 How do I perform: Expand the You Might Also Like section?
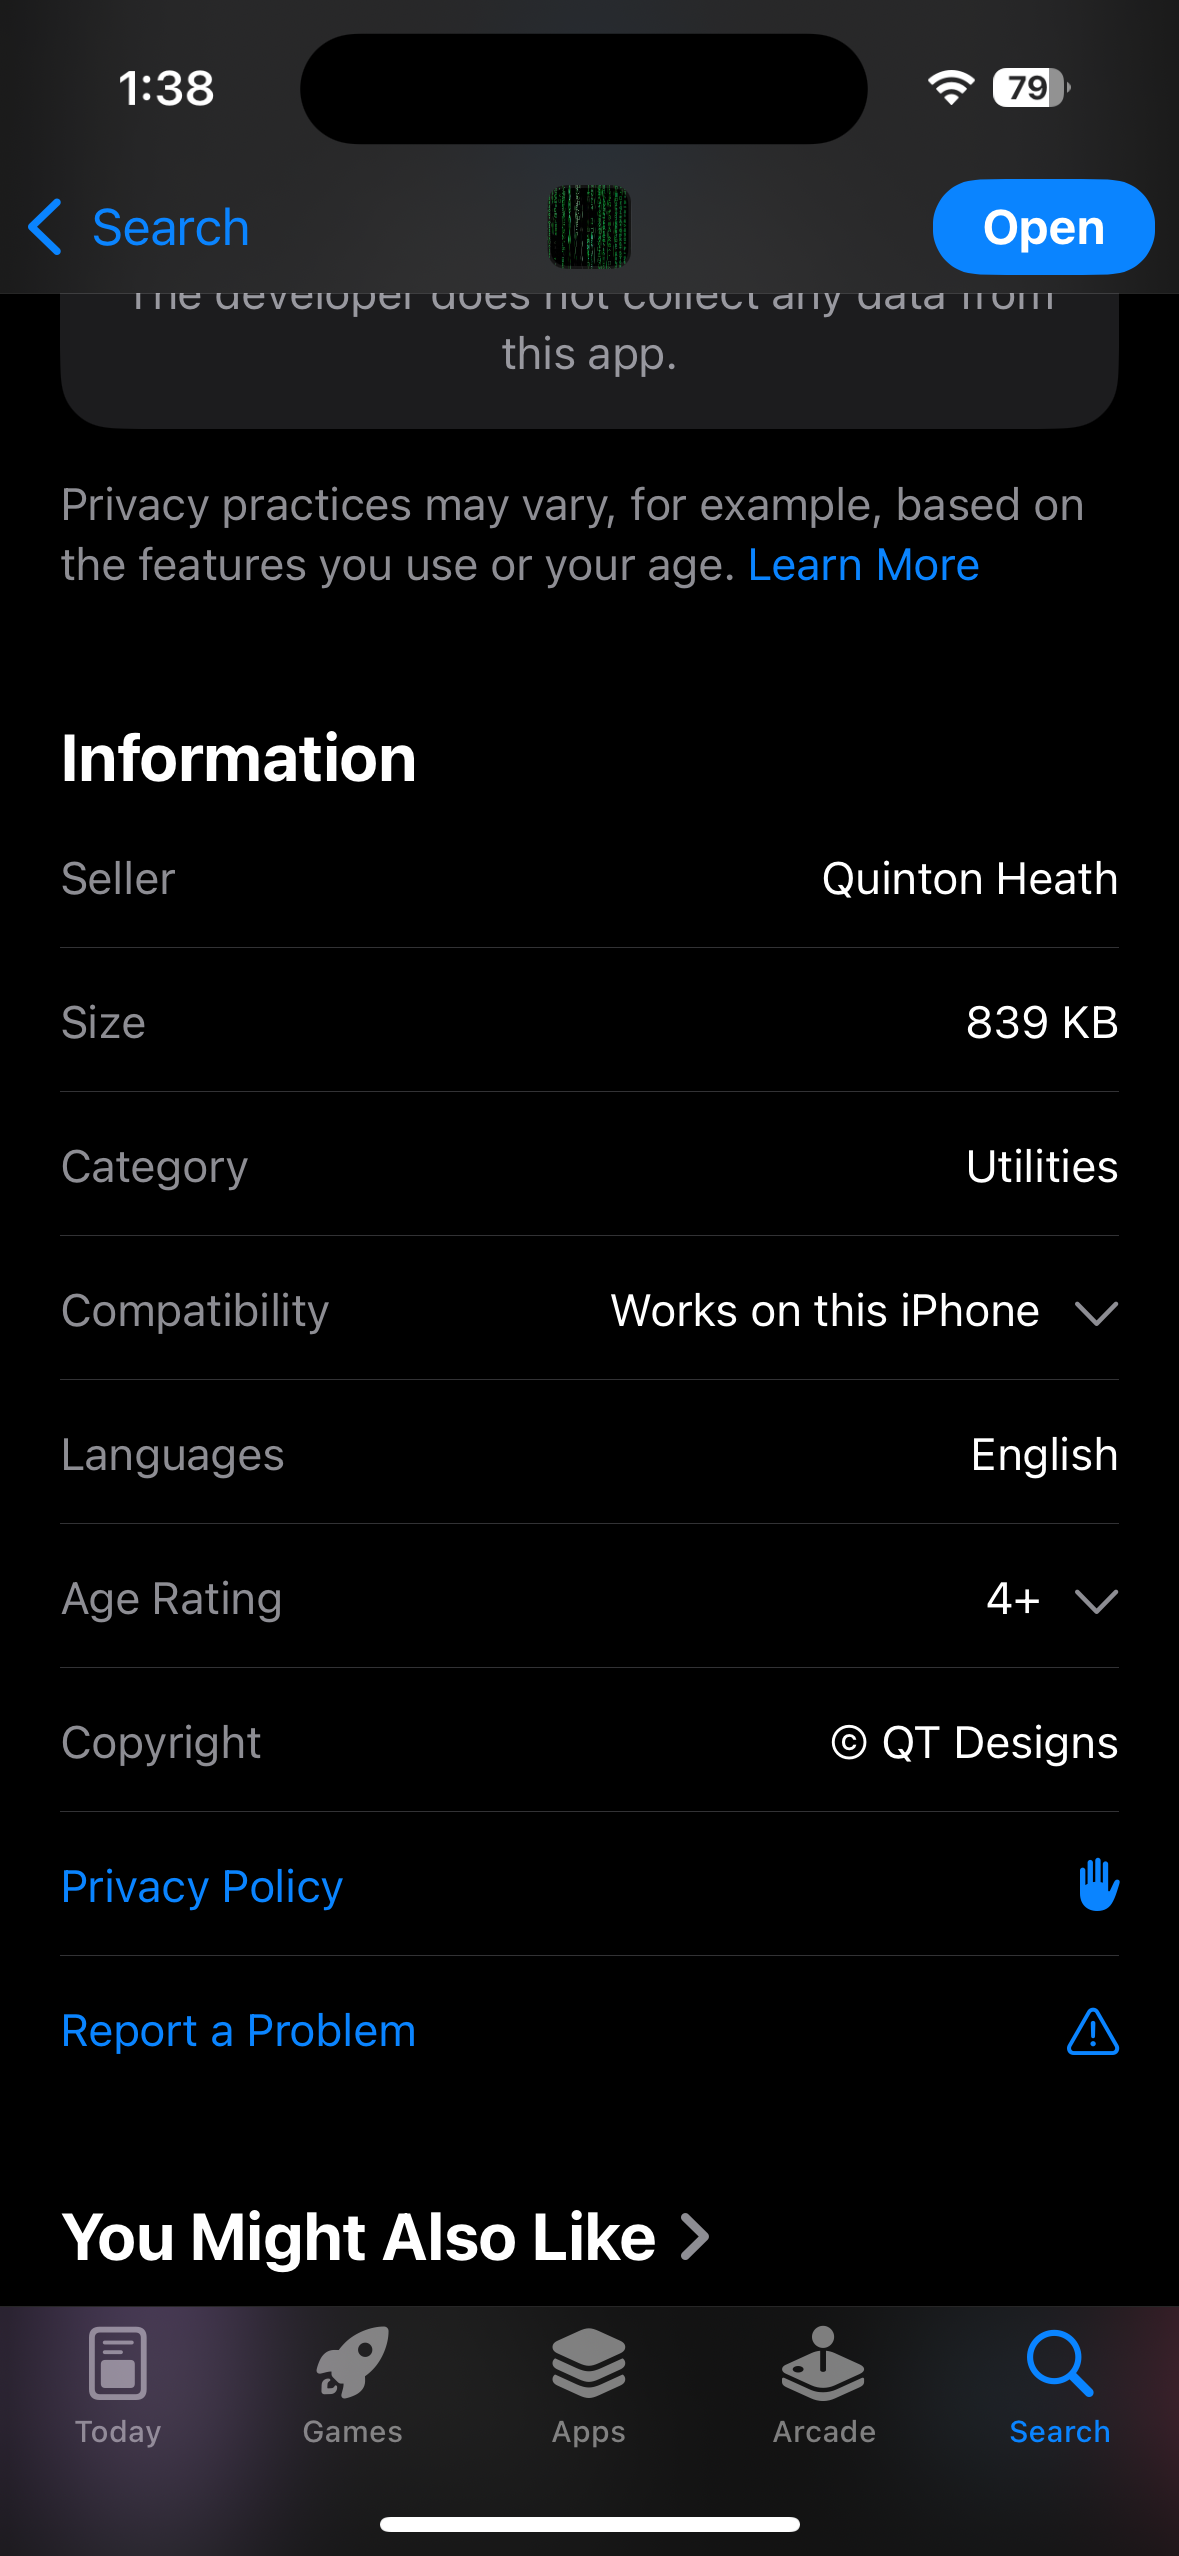pos(694,2236)
